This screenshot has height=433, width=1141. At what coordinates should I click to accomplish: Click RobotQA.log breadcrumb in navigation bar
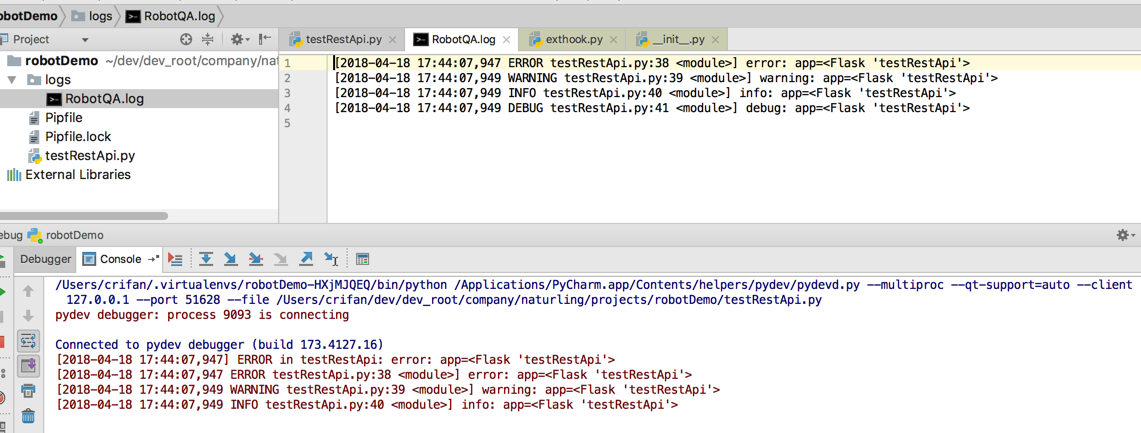tap(169, 15)
